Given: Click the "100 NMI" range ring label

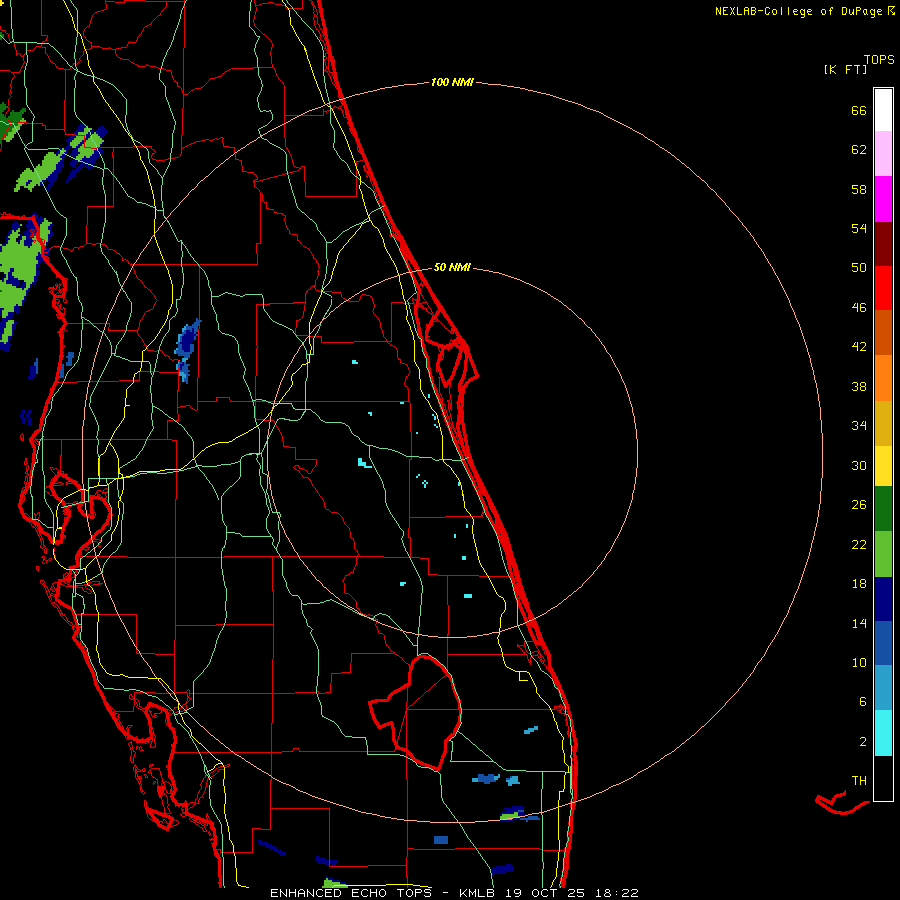Looking at the screenshot, I should (x=452, y=82).
